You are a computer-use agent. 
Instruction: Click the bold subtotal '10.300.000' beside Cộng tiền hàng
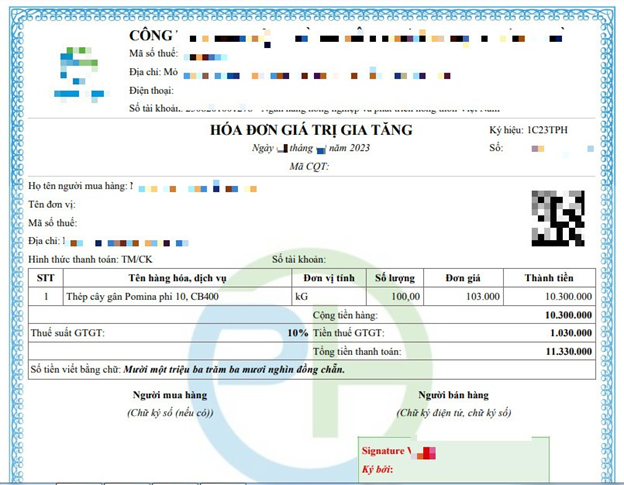[x=568, y=315]
